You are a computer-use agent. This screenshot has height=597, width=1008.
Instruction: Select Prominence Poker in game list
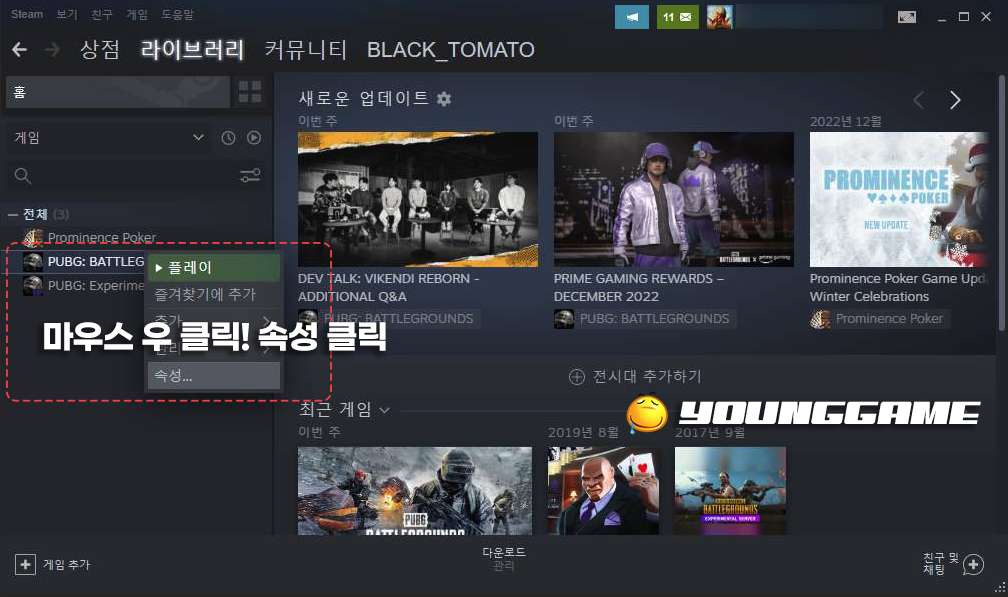(x=102, y=238)
